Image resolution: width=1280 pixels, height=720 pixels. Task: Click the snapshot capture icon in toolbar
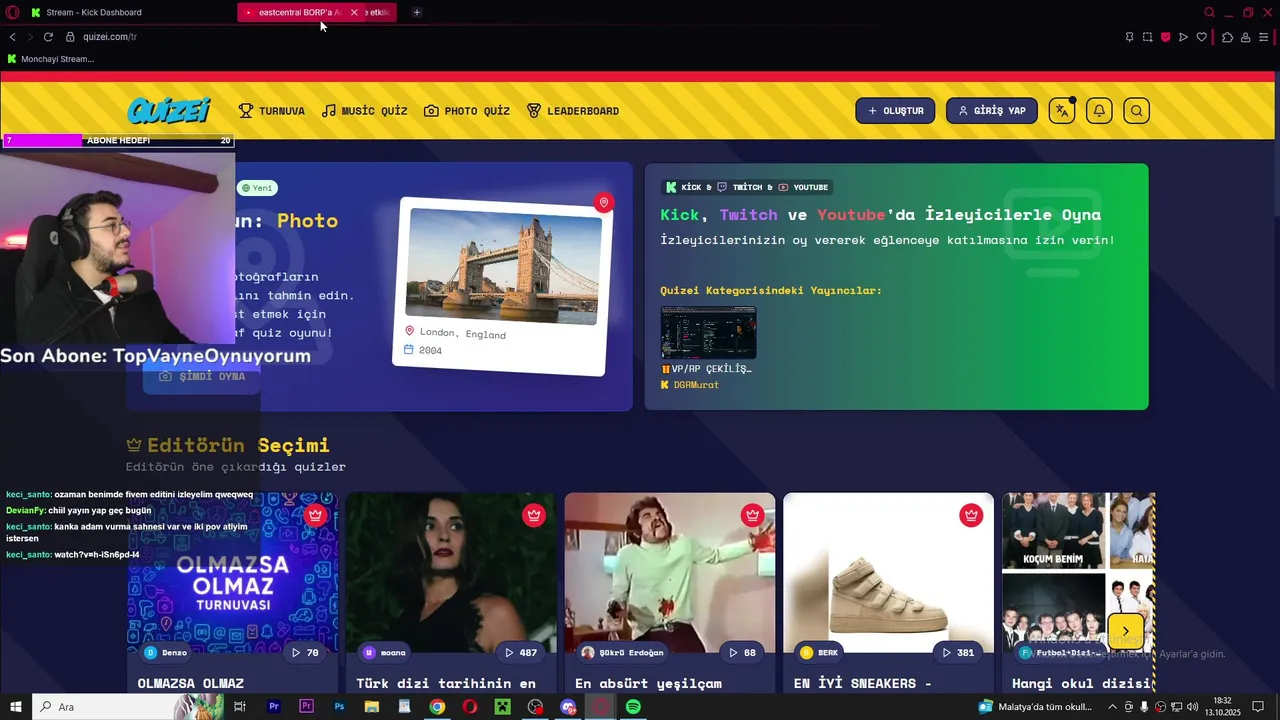[1147, 37]
